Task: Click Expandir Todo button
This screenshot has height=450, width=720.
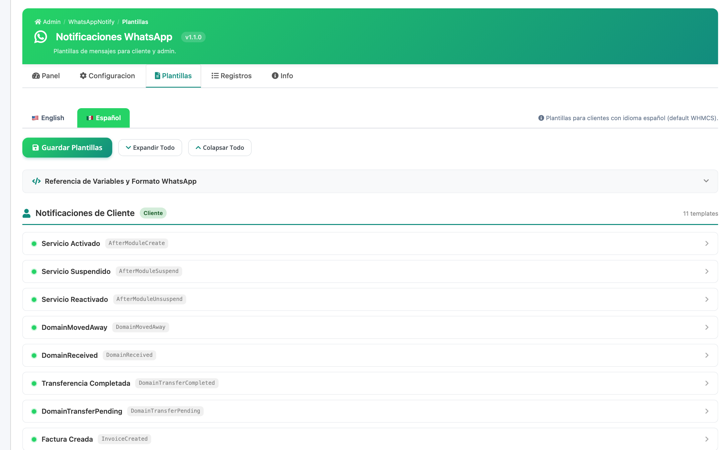Action: tap(150, 148)
